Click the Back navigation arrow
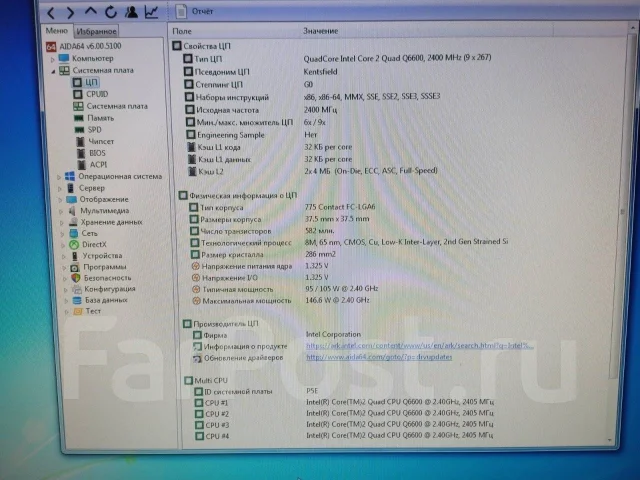Image resolution: width=640 pixels, height=480 pixels. 51,13
